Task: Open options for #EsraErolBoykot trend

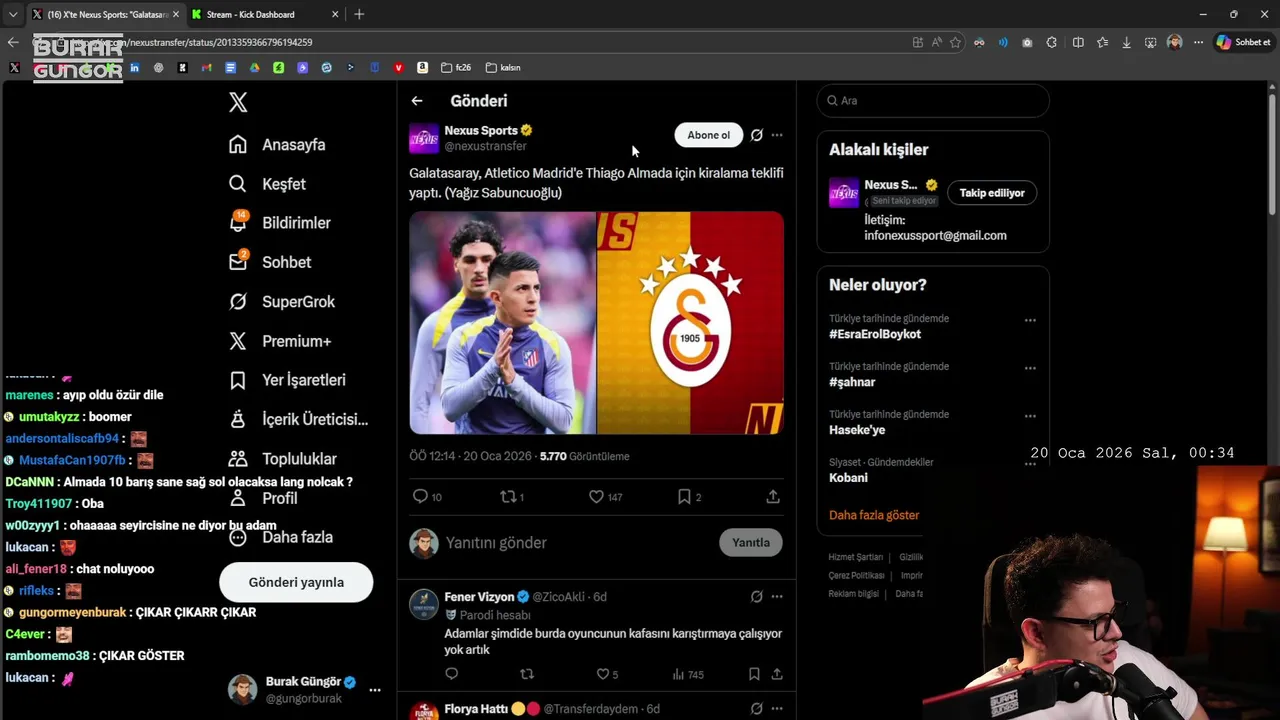Action: point(1030,321)
